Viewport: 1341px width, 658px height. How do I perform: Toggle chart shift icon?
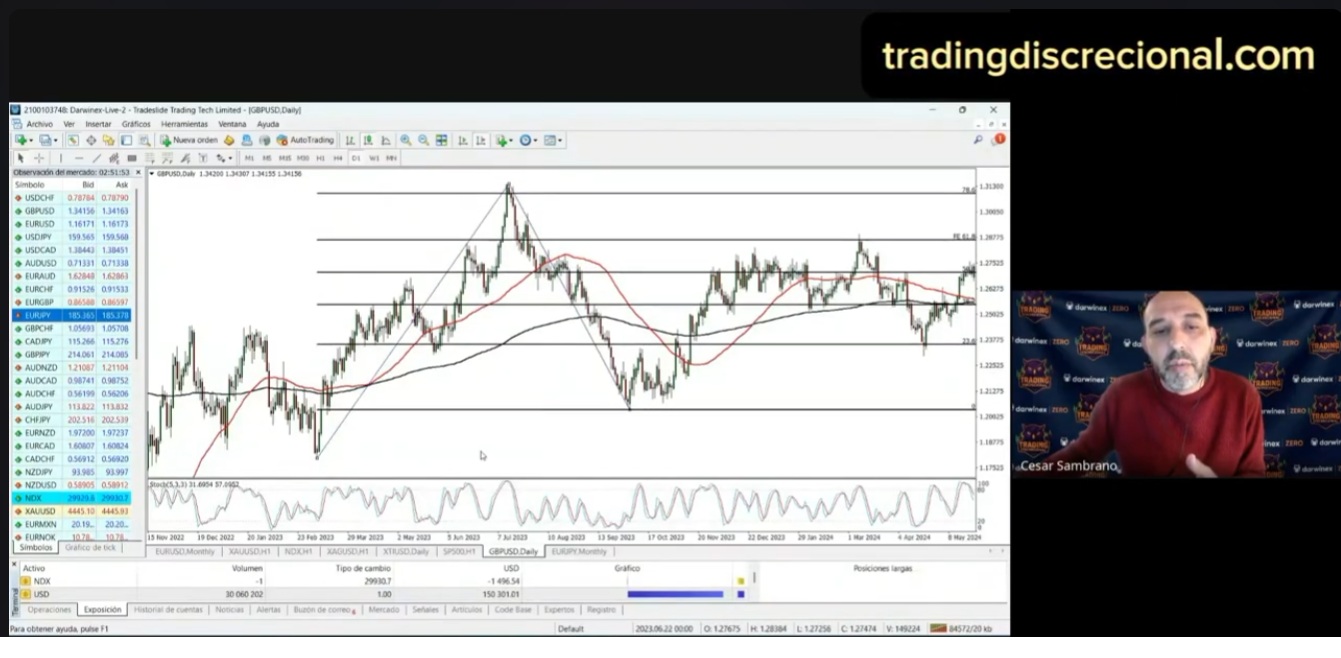[x=481, y=140]
